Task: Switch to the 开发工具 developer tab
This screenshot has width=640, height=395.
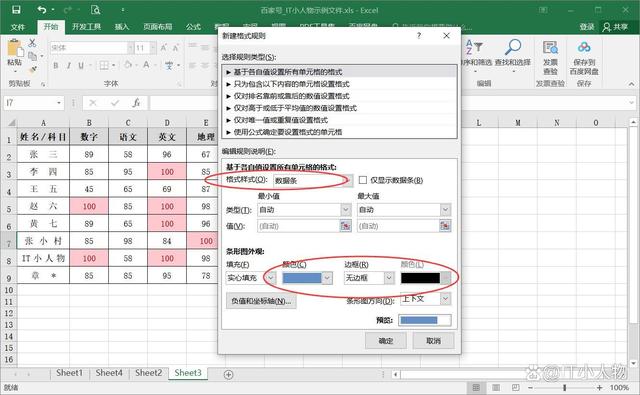Action: (x=87, y=27)
